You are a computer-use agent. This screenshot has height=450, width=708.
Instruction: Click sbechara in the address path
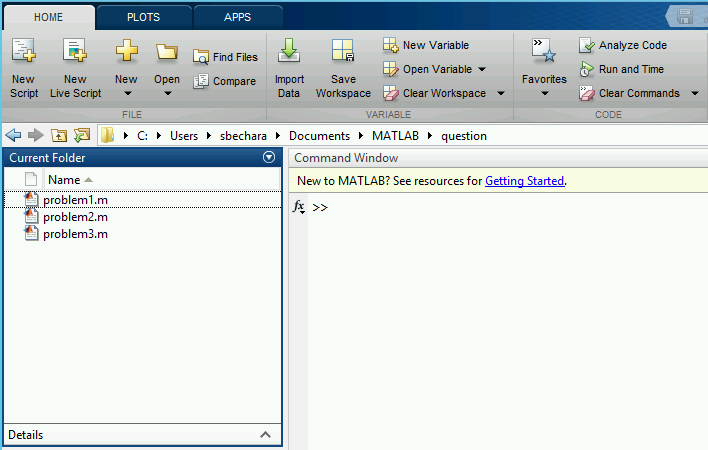(243, 136)
